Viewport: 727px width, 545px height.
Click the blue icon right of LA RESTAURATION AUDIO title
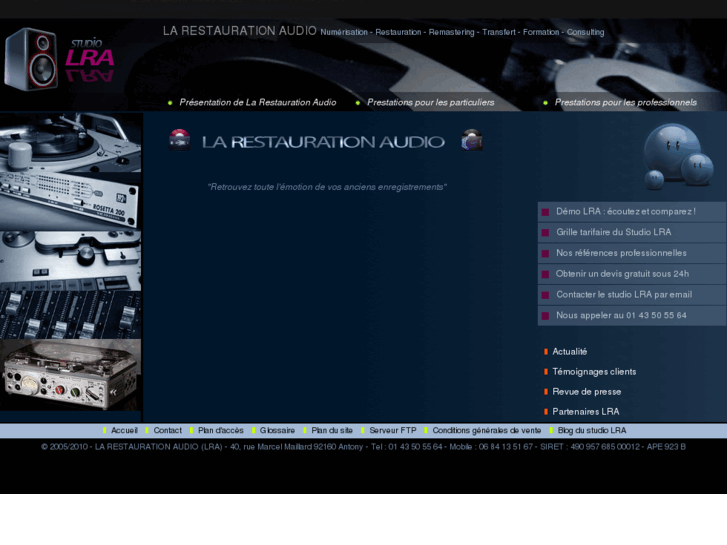tap(472, 140)
